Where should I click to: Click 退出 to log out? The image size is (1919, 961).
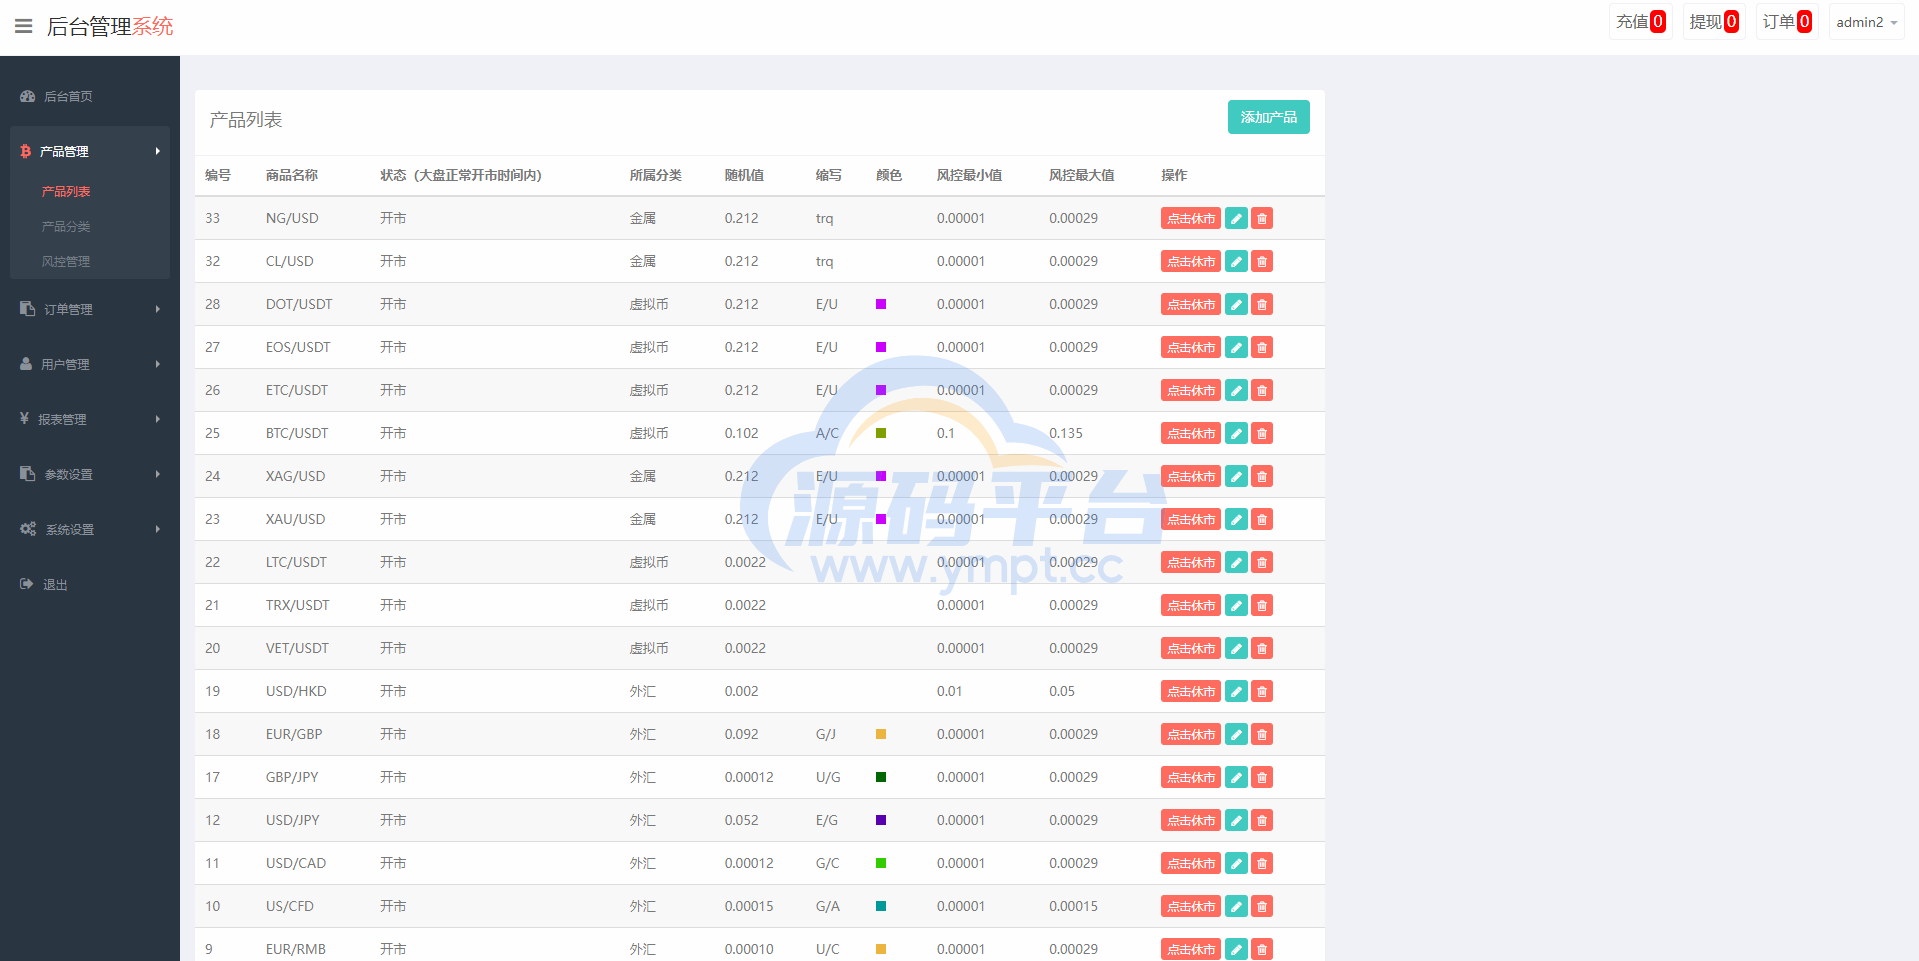pos(55,584)
